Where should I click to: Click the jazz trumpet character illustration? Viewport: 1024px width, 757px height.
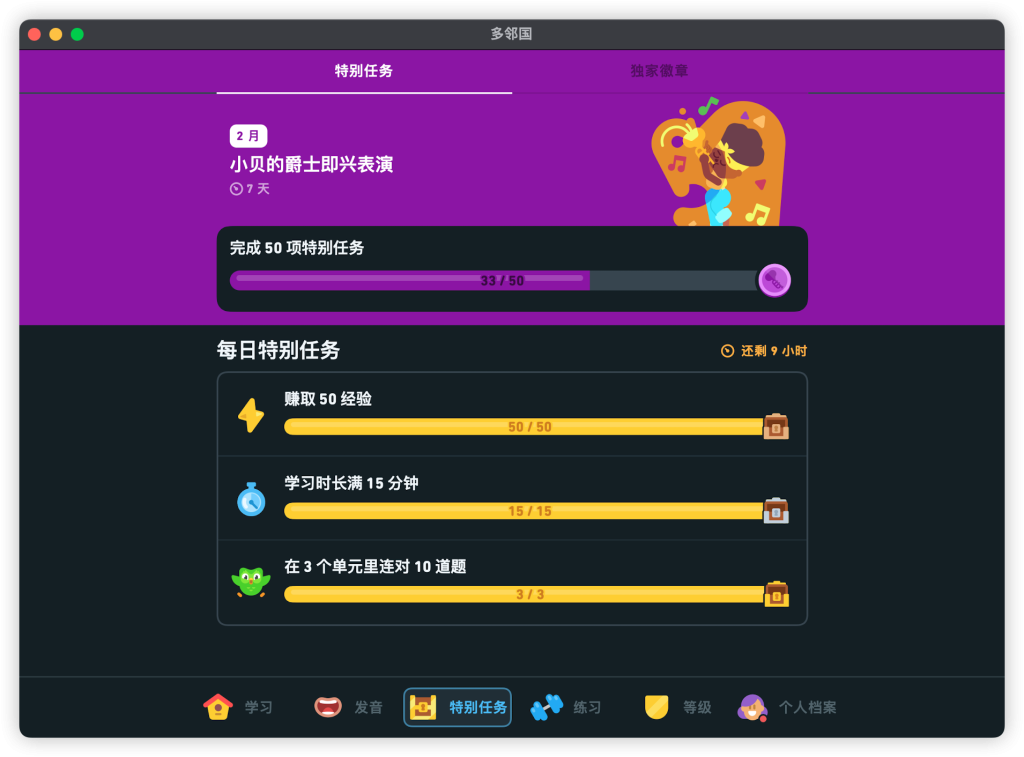click(x=720, y=162)
